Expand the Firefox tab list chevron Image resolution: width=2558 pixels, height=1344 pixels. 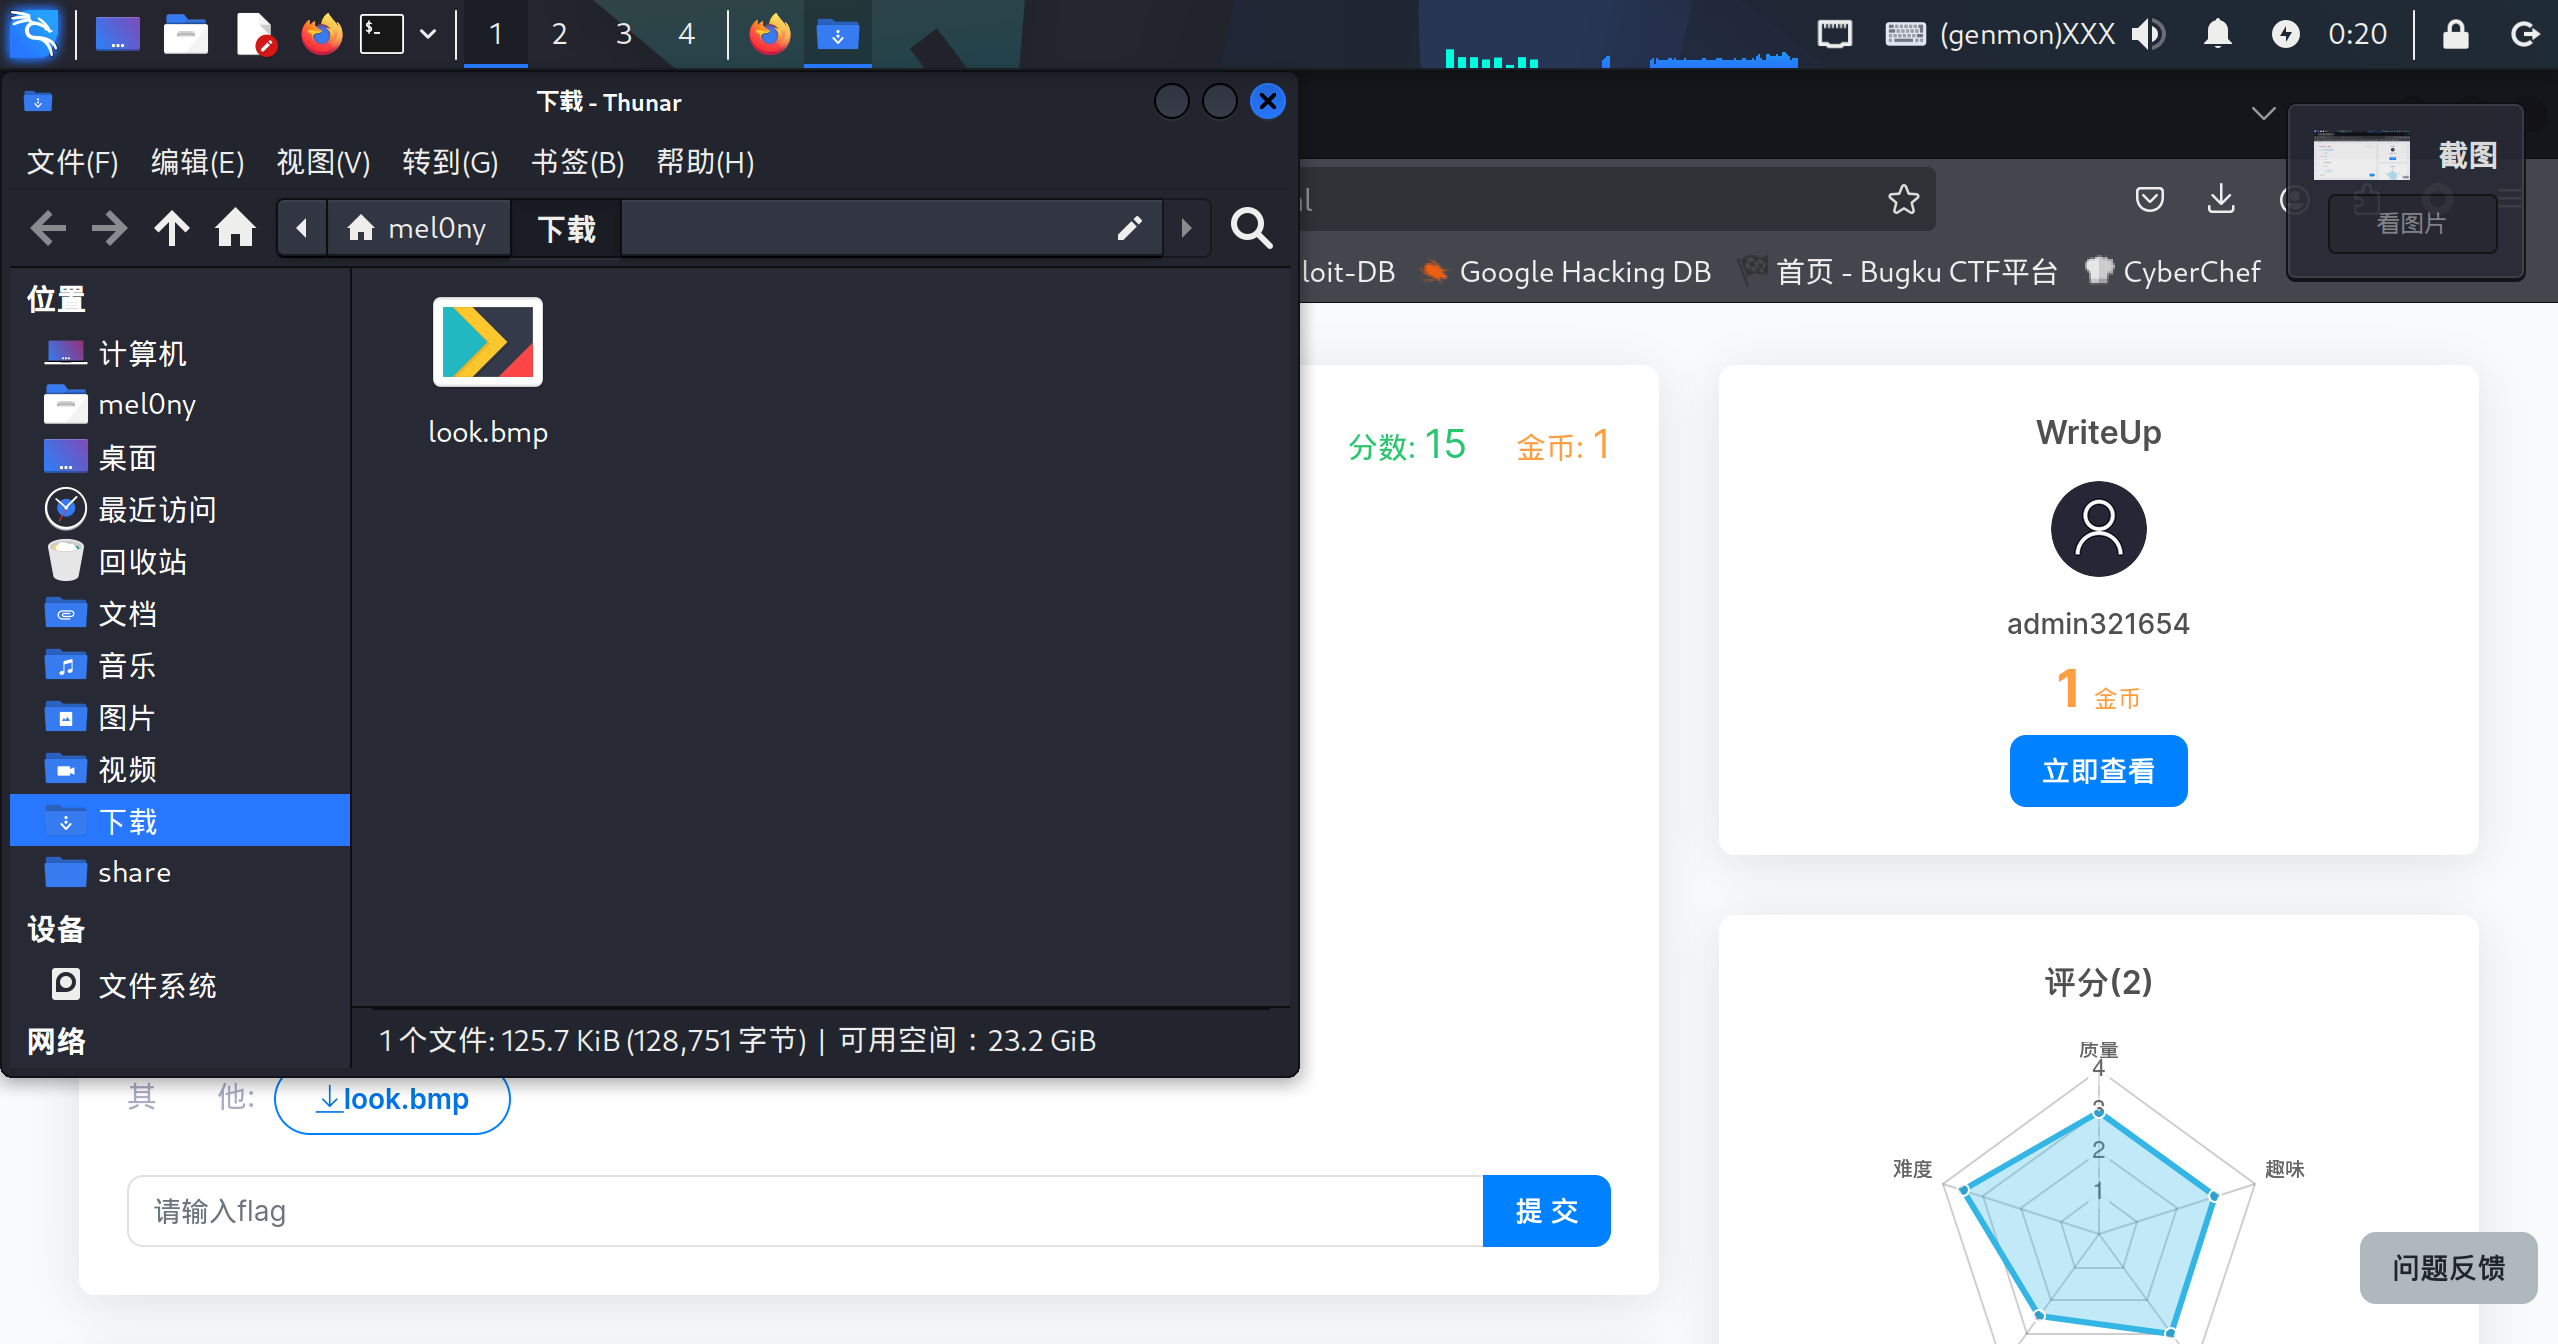[2263, 113]
